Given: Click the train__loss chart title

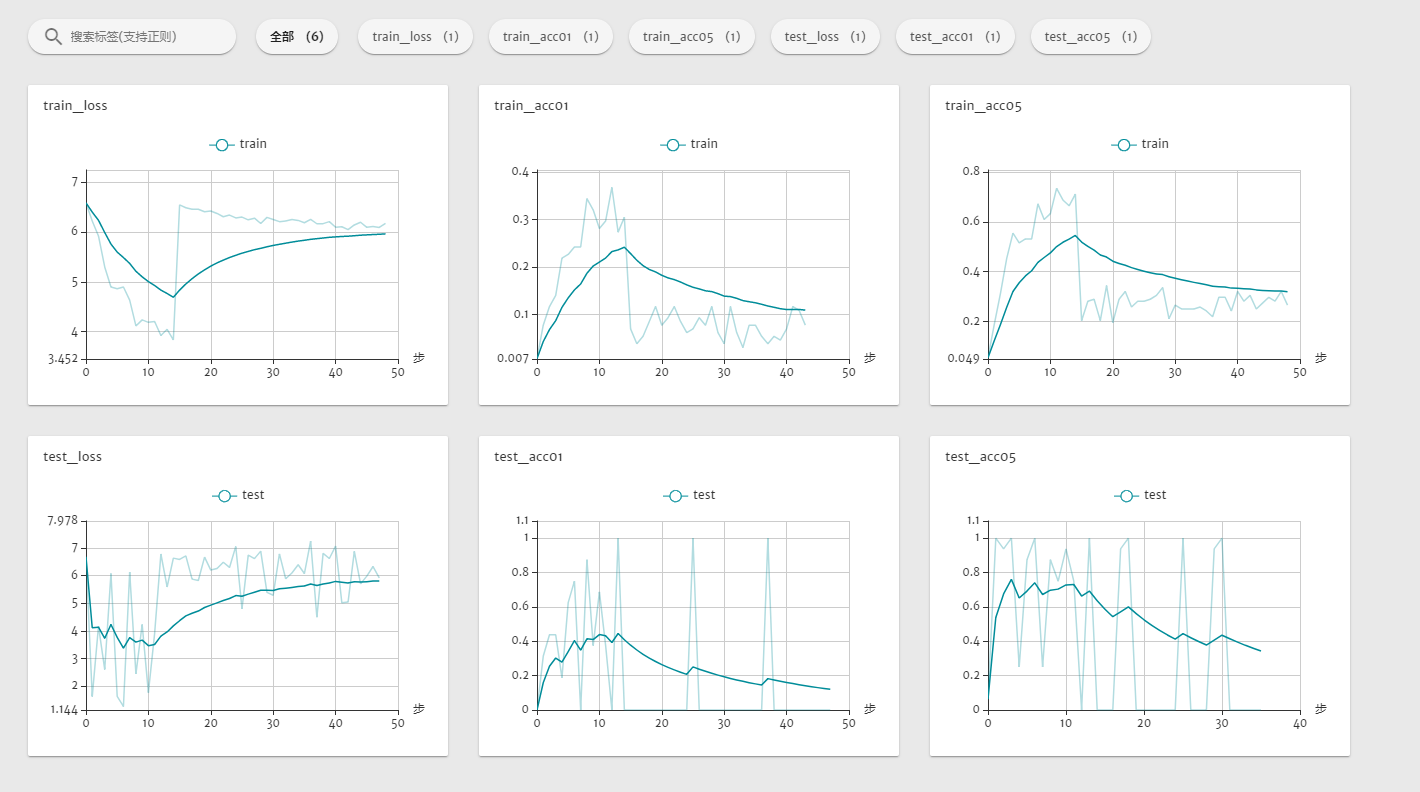Looking at the screenshot, I should tap(75, 105).
